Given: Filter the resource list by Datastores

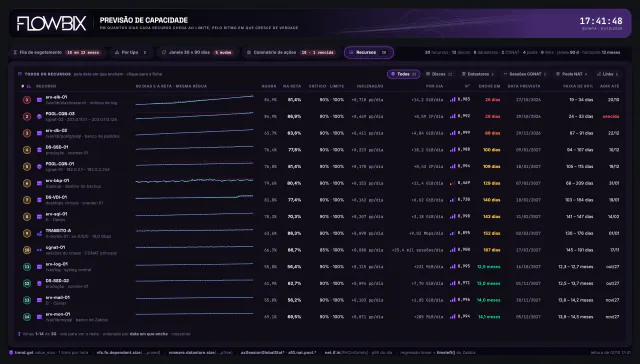Looking at the screenshot, I should (x=478, y=74).
